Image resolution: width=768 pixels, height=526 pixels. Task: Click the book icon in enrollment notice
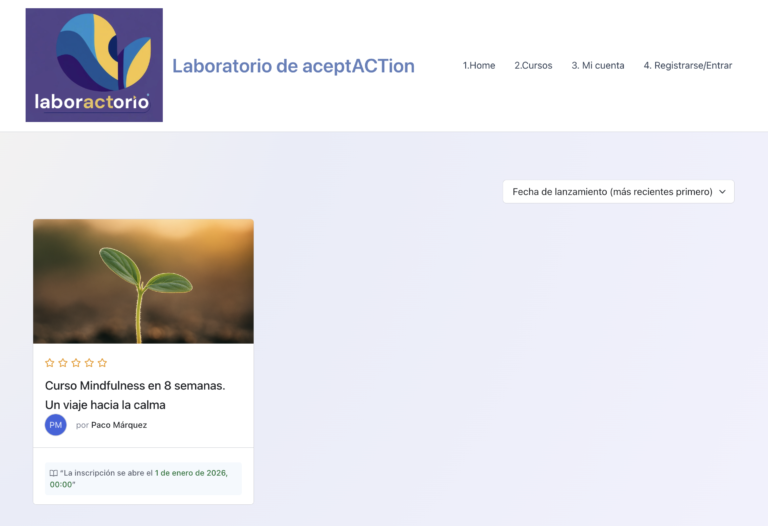point(54,473)
